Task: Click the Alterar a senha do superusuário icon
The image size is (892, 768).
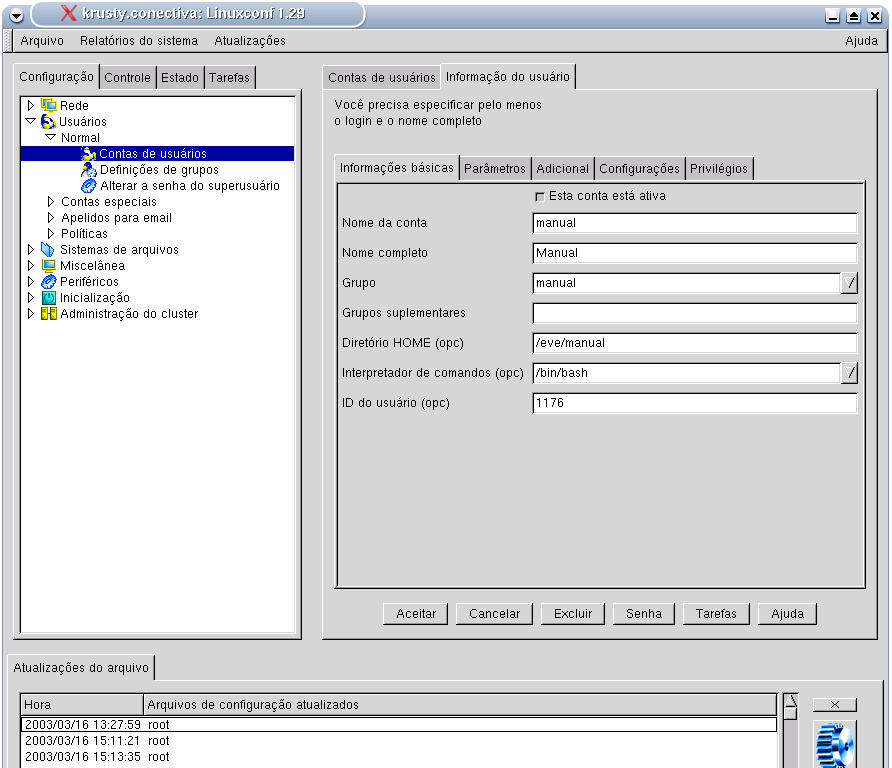Action: point(88,185)
